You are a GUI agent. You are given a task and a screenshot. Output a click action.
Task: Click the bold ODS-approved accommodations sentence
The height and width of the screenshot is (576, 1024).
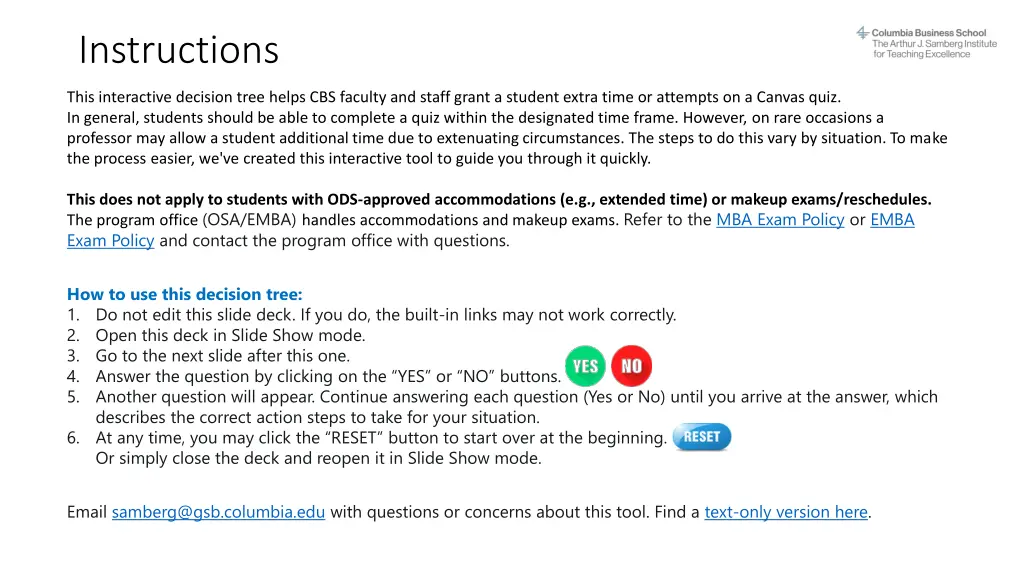click(x=498, y=199)
